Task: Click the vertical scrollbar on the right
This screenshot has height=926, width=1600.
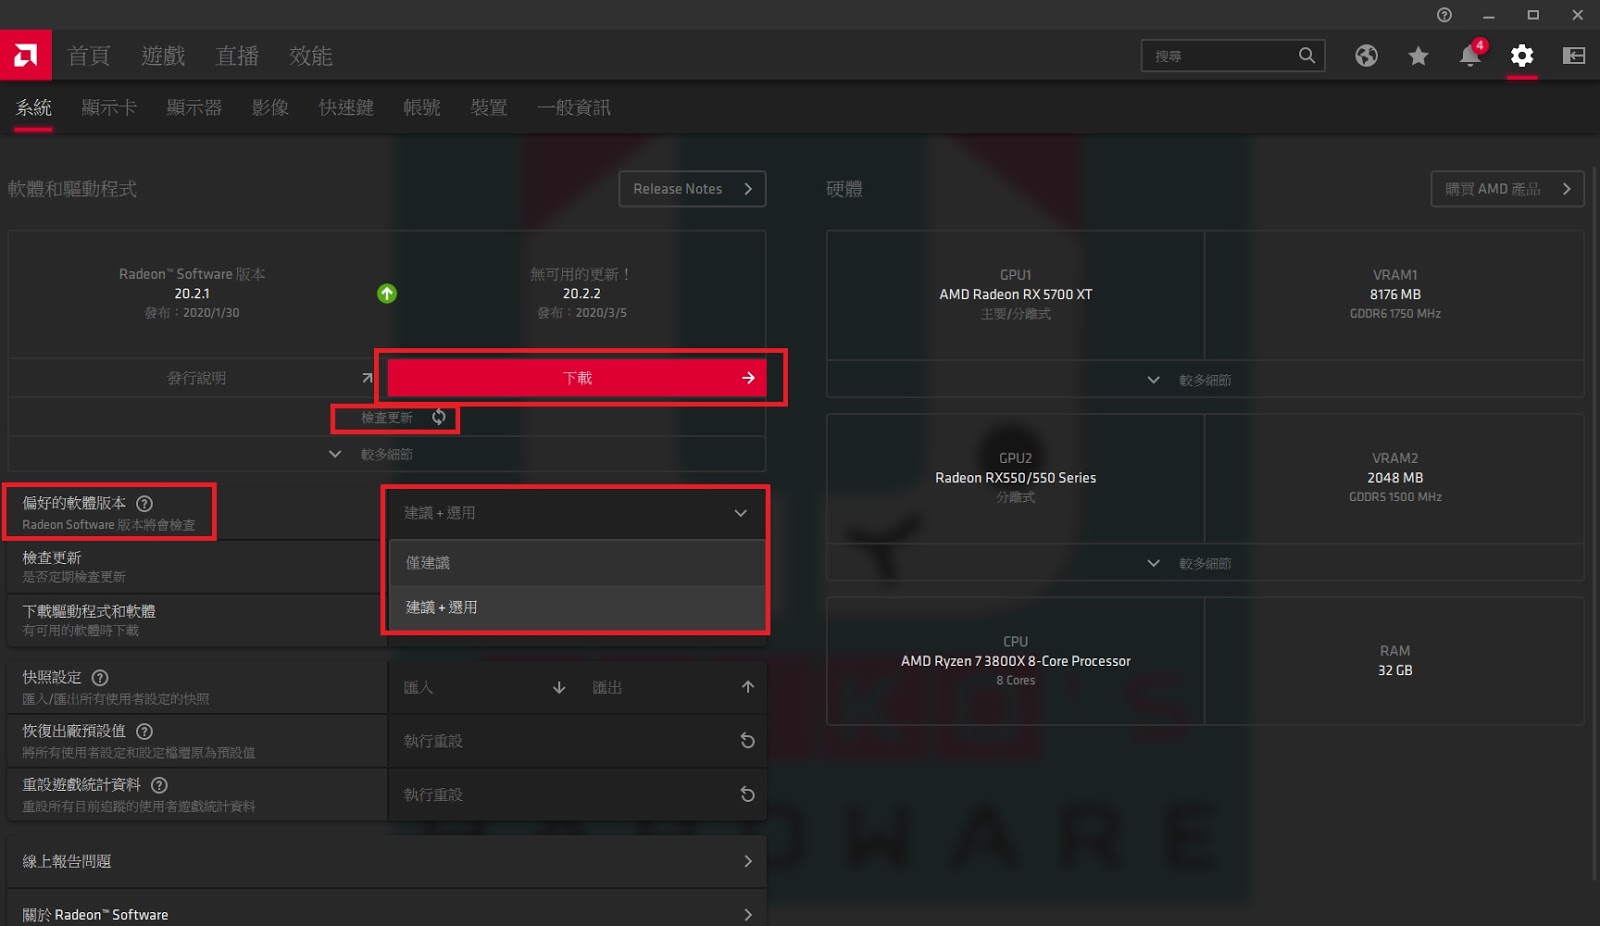Action: (1595, 525)
